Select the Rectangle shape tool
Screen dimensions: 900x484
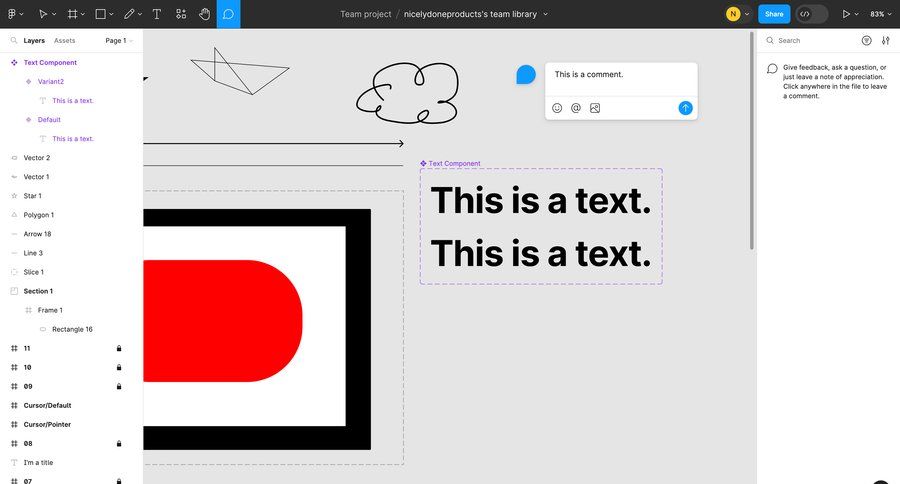100,14
